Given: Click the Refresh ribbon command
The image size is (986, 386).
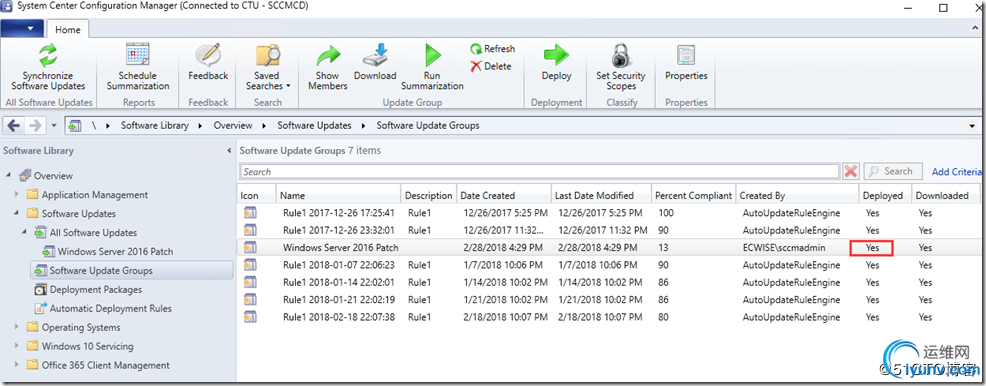Looking at the screenshot, I should pos(492,48).
